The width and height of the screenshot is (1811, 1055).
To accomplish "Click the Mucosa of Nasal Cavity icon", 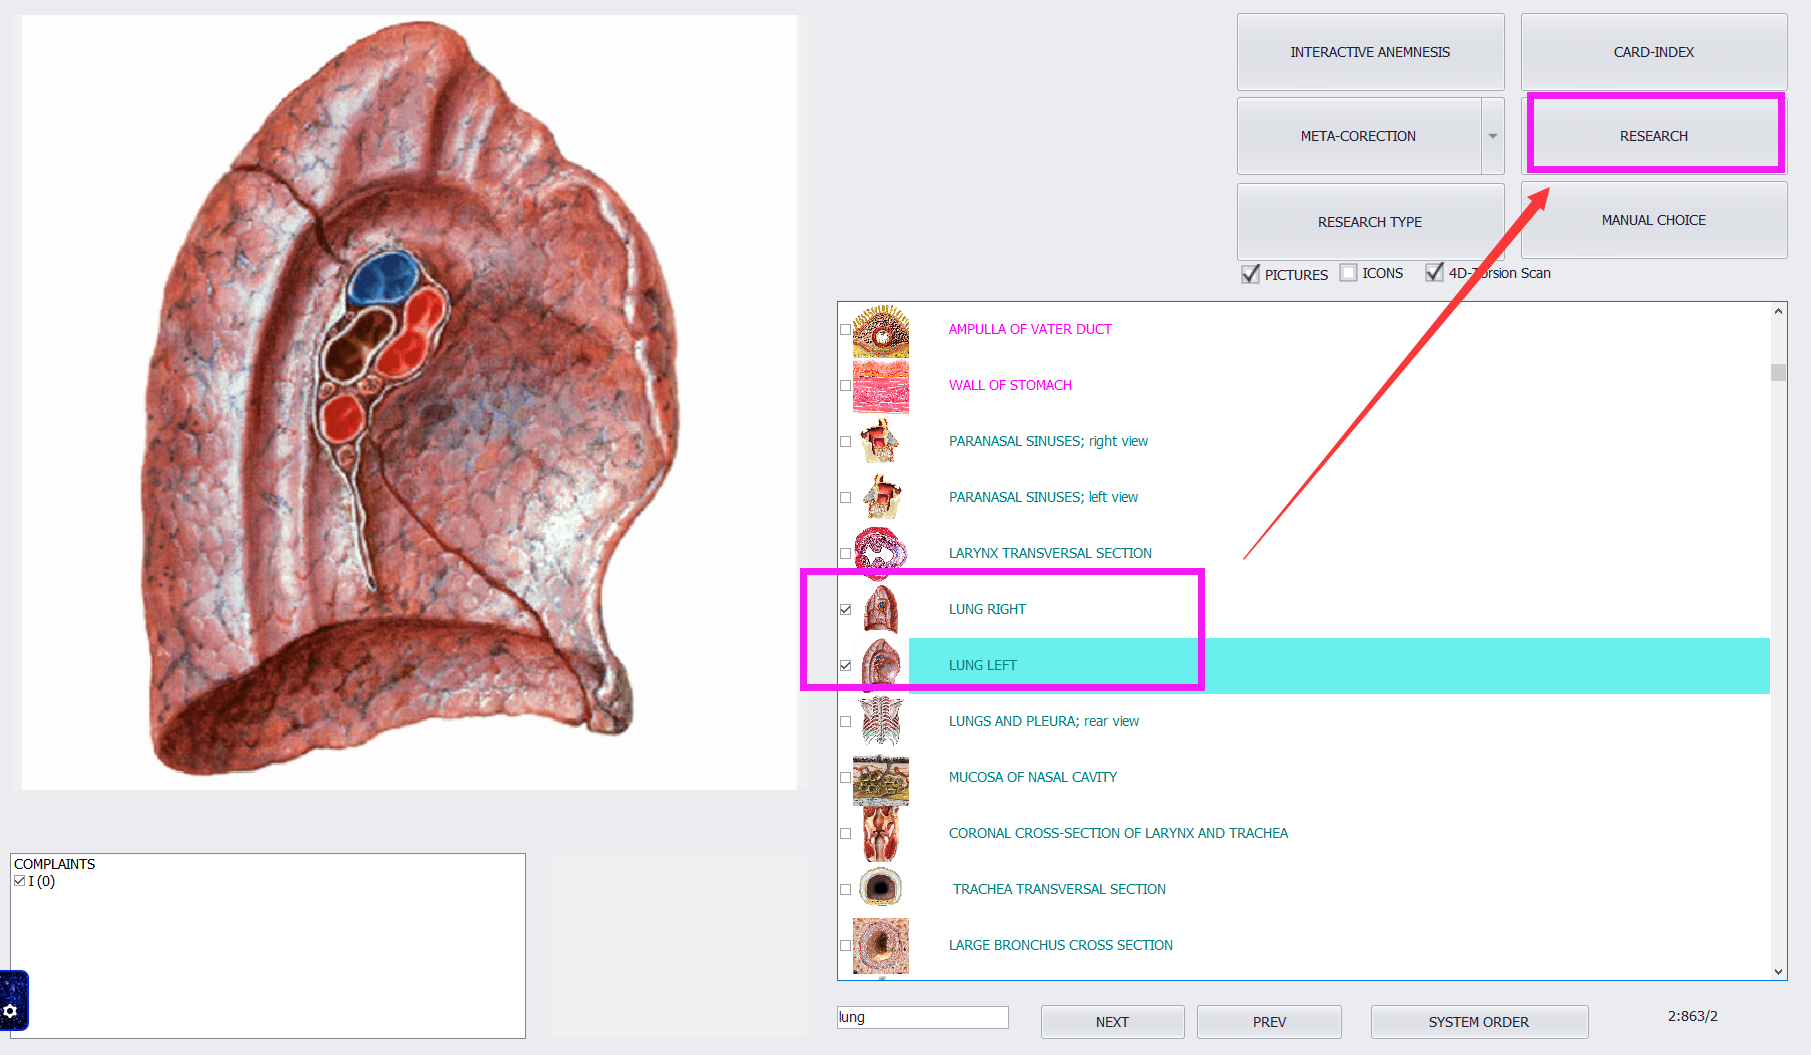I will click(880, 779).
